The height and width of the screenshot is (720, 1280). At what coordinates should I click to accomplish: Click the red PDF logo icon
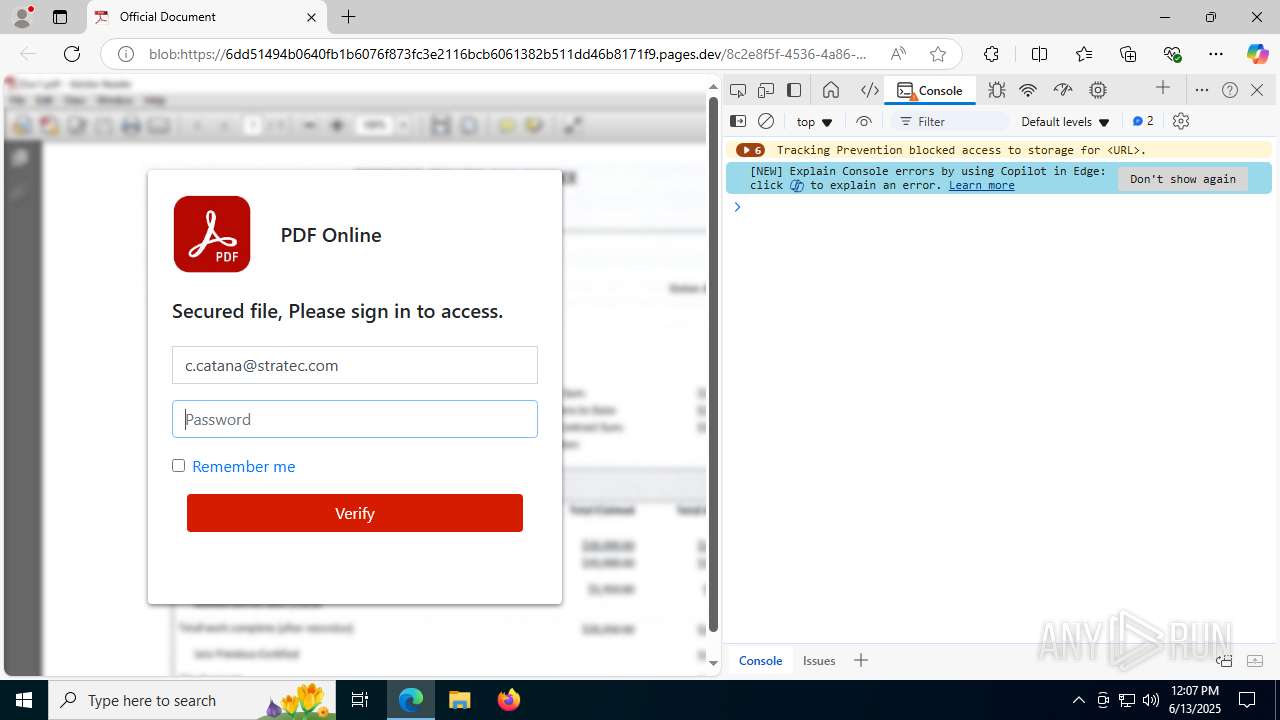(212, 234)
